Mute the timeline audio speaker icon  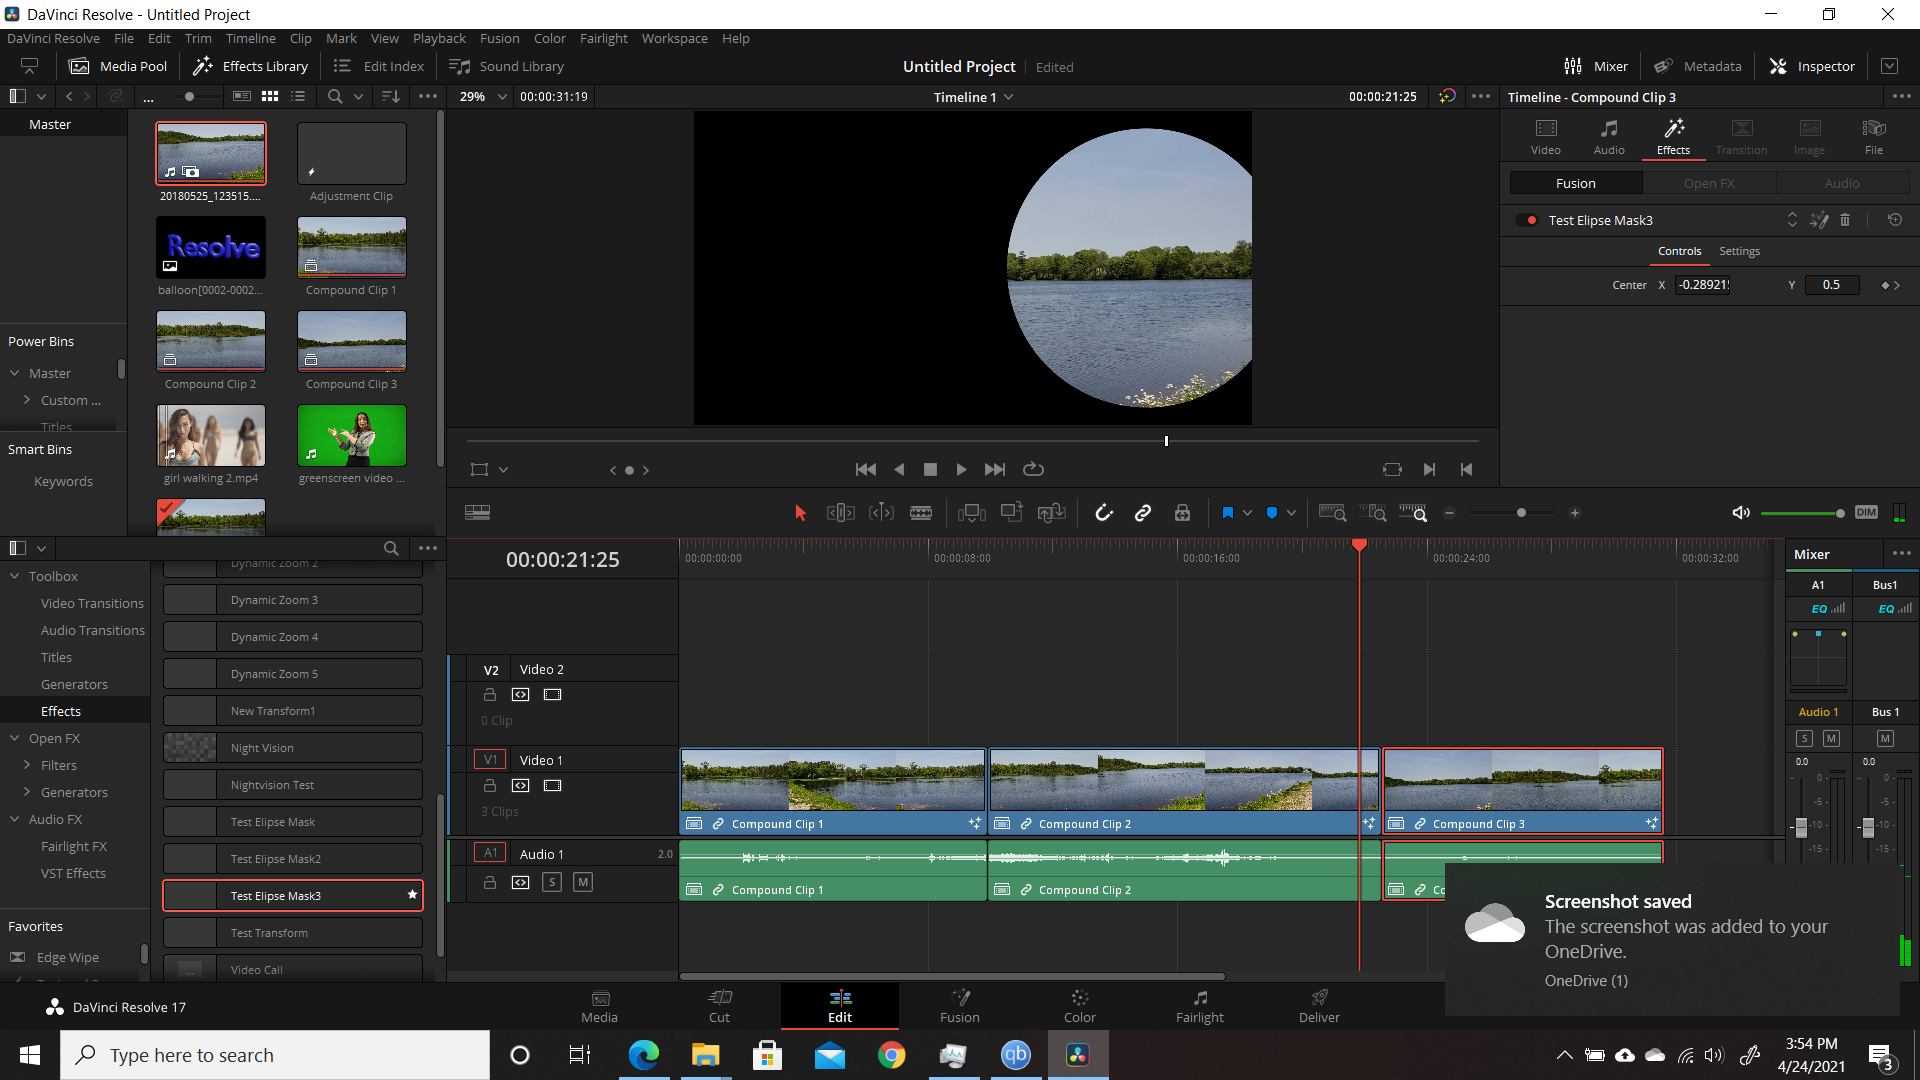click(1741, 513)
